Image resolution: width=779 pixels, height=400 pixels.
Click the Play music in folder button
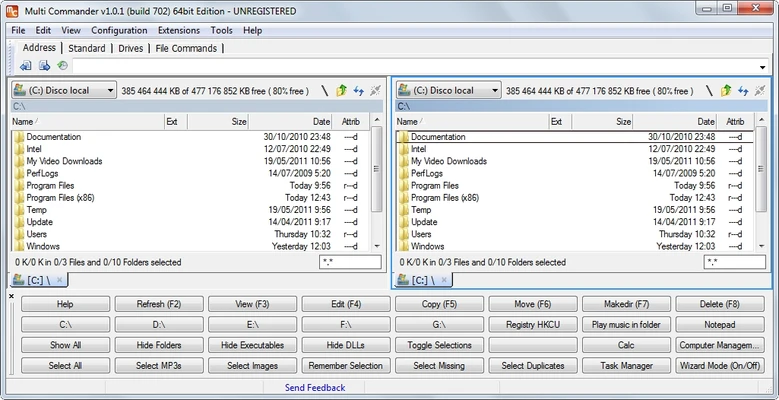click(x=626, y=324)
